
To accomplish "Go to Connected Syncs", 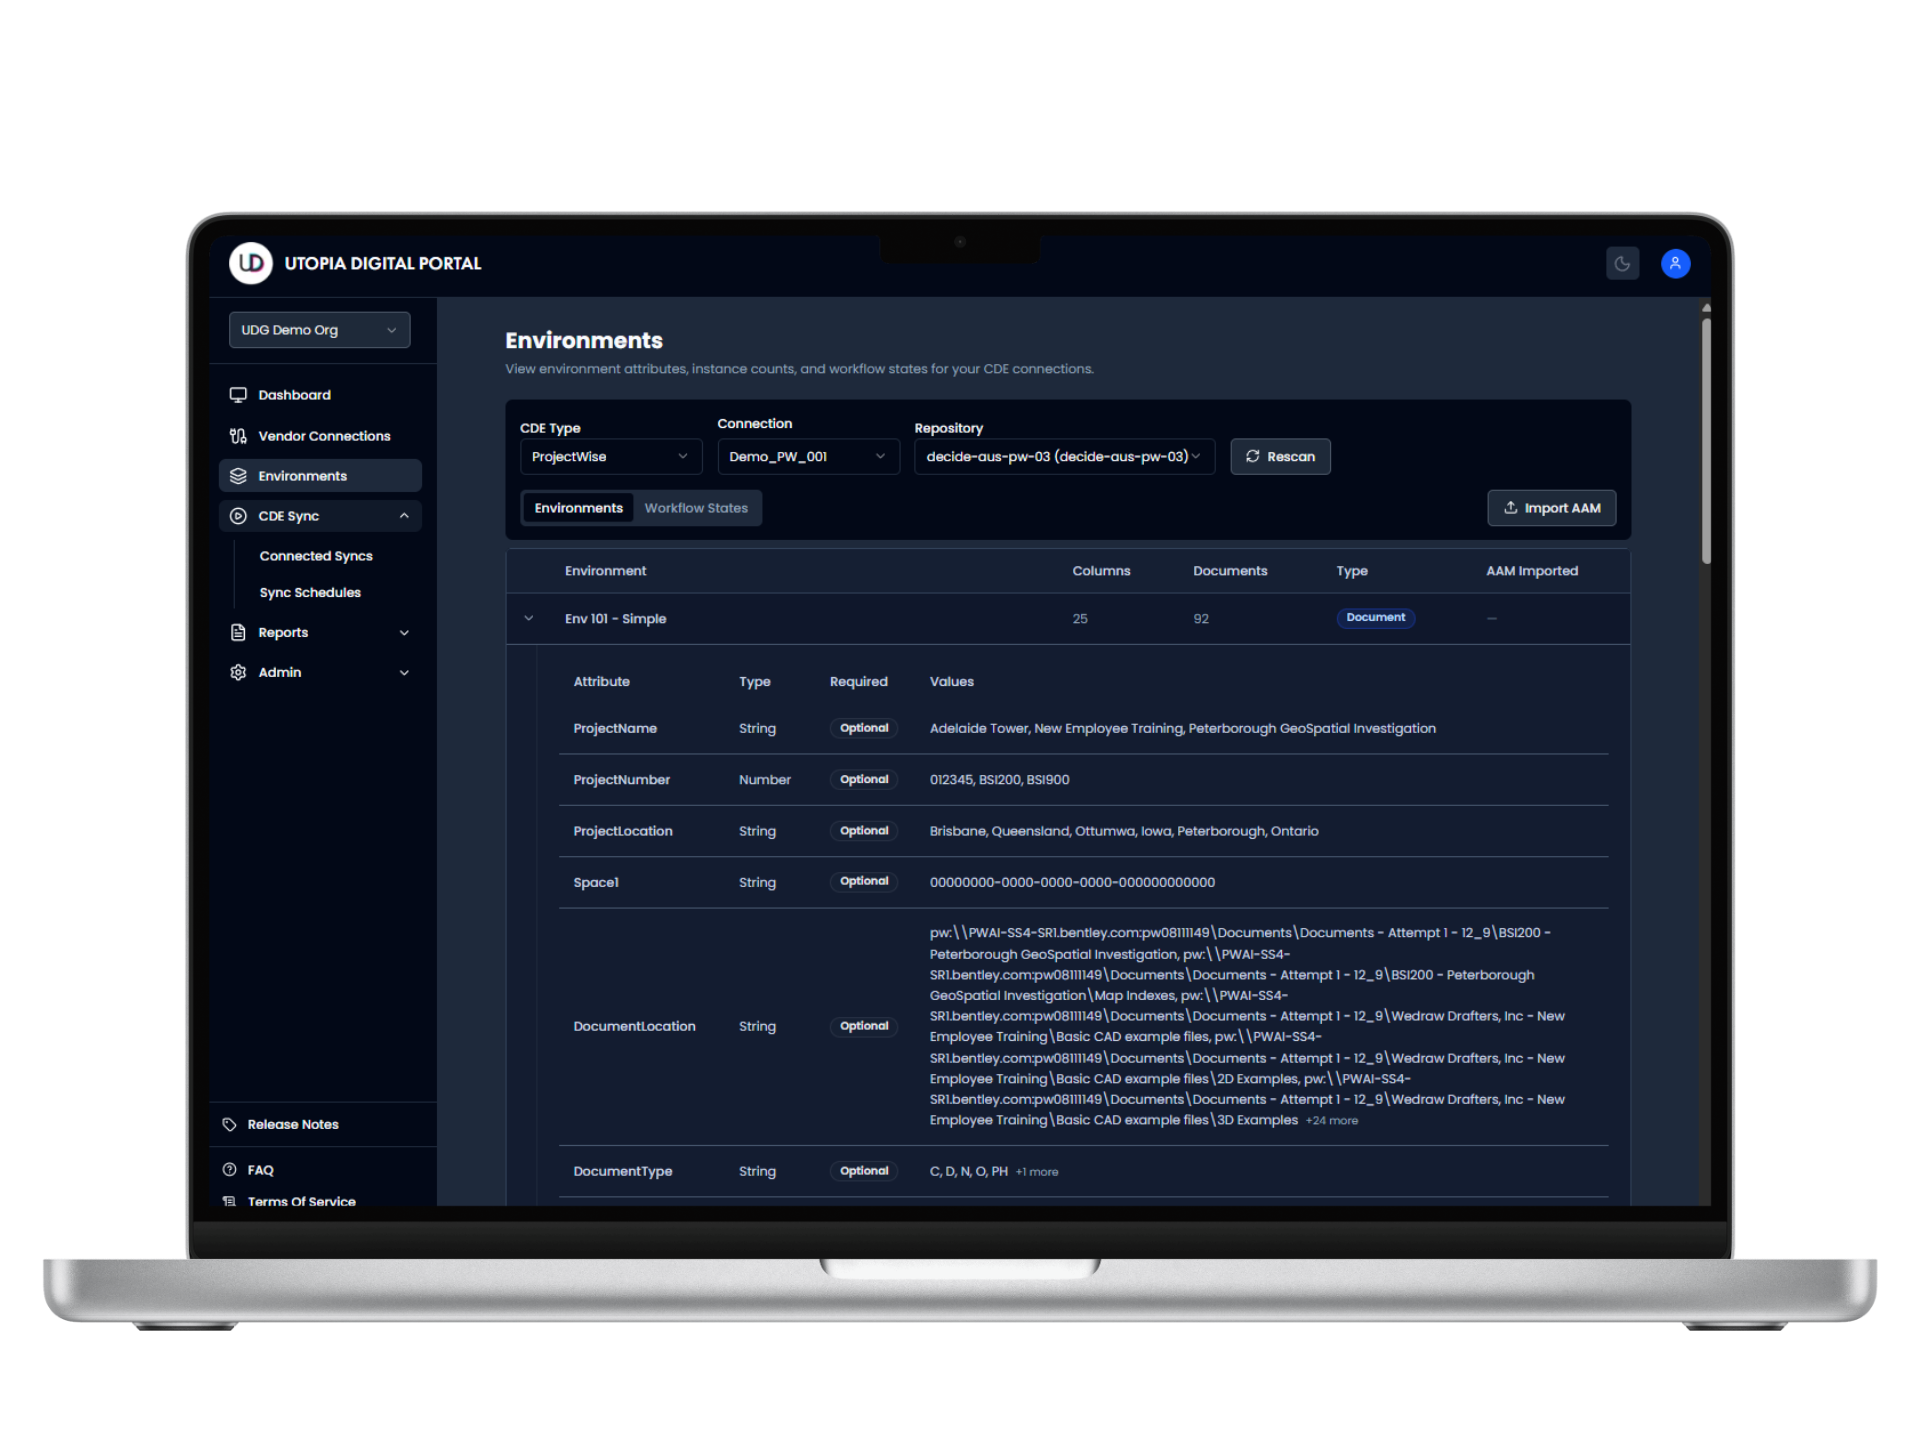I will point(316,556).
